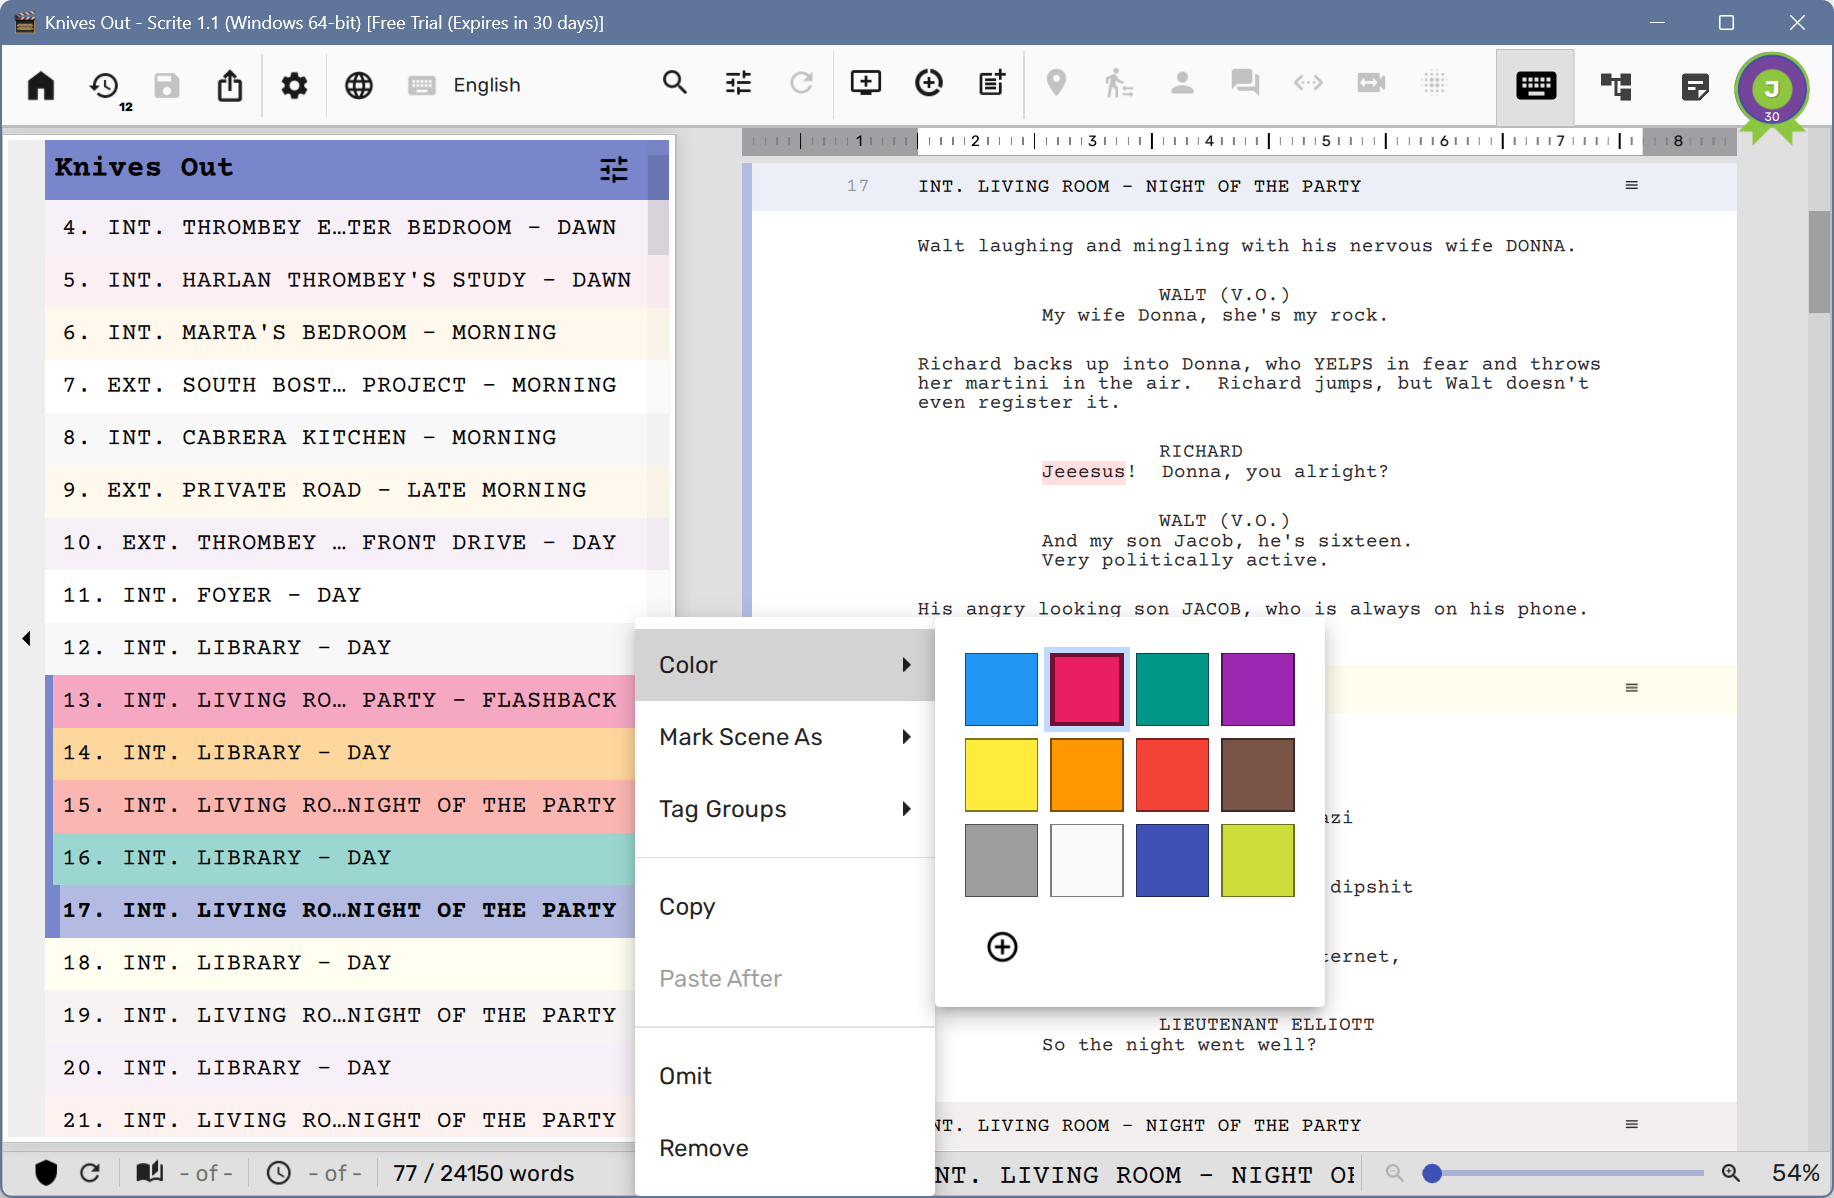
Task: Select the Parenthetical arrows icon
Action: [1308, 83]
